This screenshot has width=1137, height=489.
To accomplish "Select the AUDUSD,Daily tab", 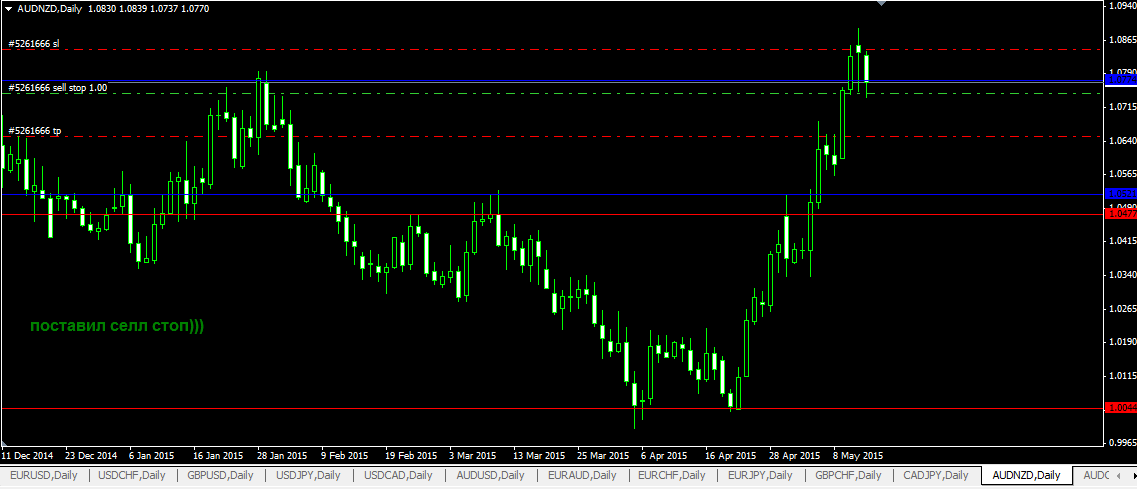I will (x=490, y=475).
